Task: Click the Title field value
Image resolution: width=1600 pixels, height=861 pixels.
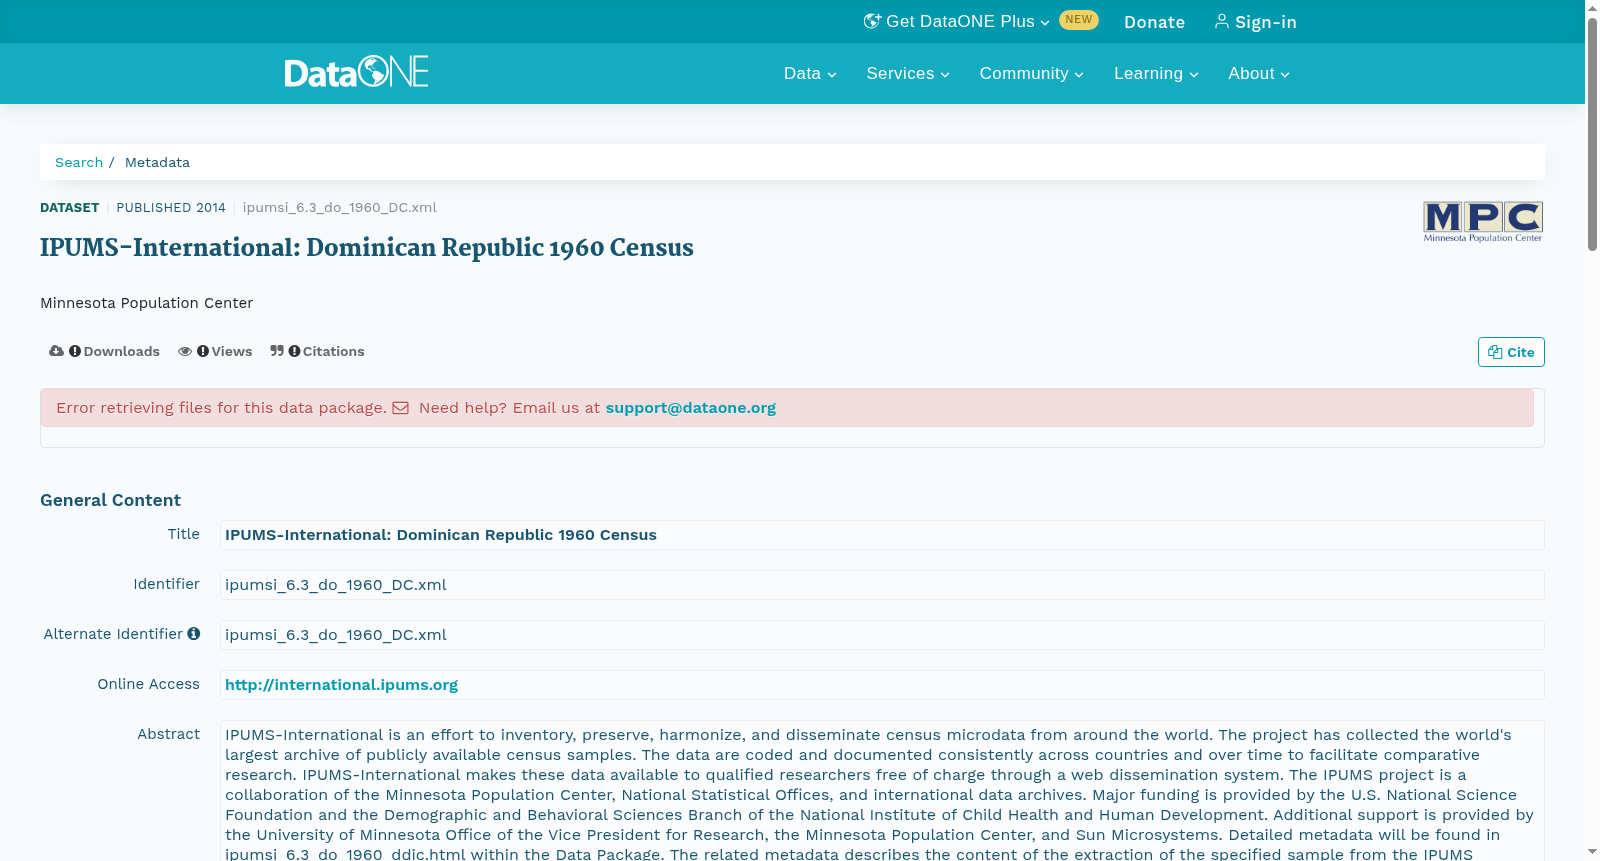Action: click(882, 535)
